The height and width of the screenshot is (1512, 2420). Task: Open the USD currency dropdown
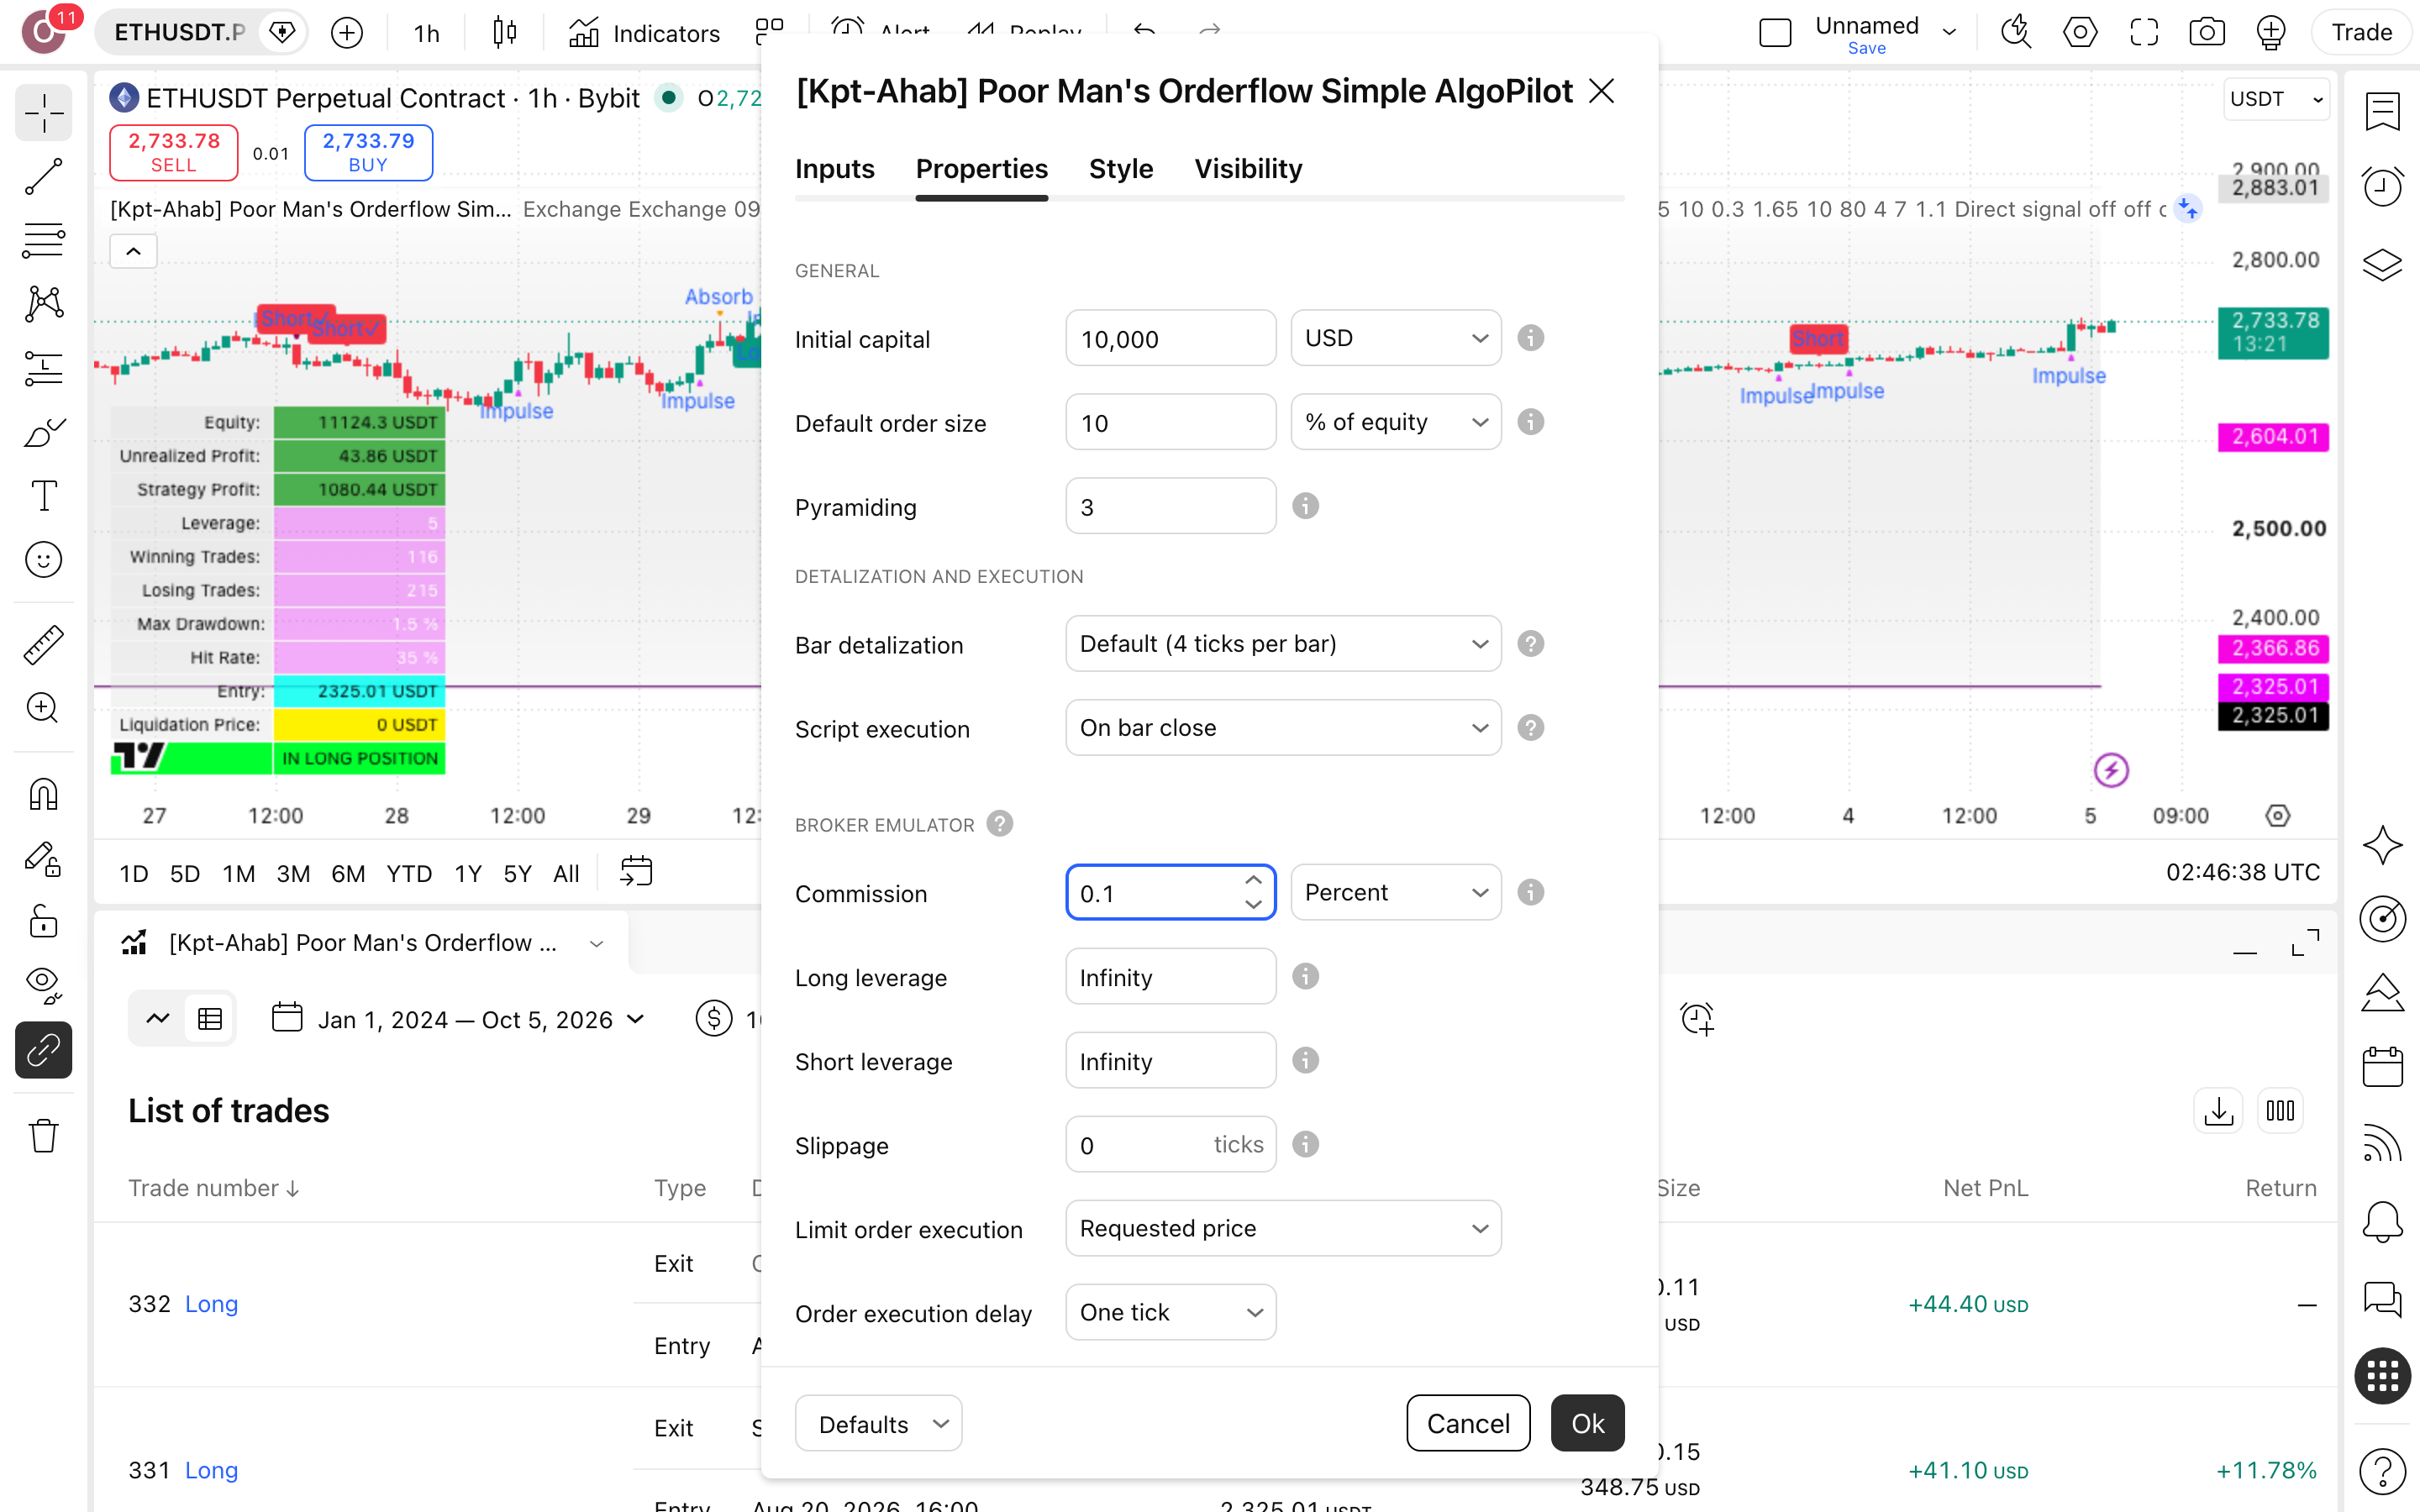(x=1396, y=338)
